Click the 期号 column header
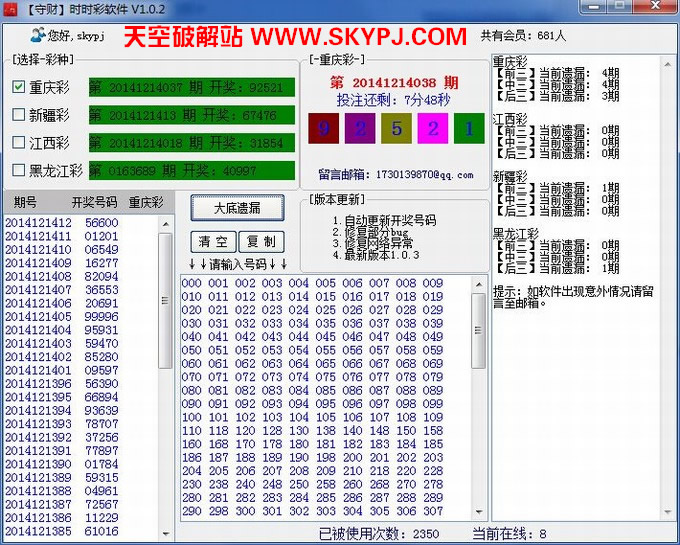 click(x=25, y=202)
